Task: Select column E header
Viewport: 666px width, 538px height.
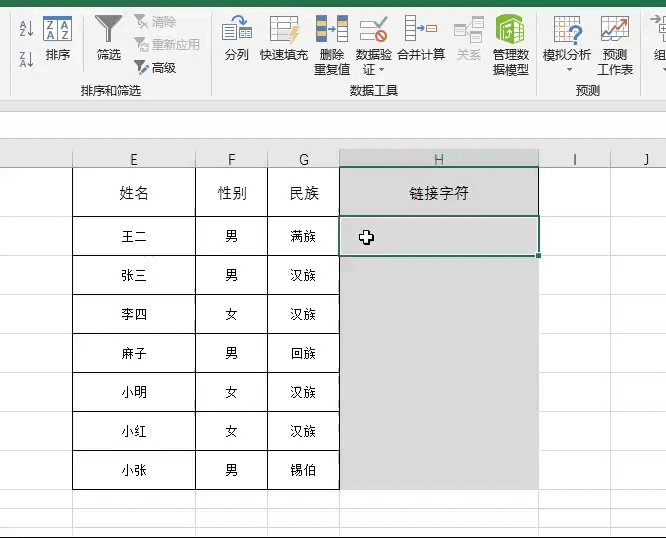Action: tap(134, 159)
